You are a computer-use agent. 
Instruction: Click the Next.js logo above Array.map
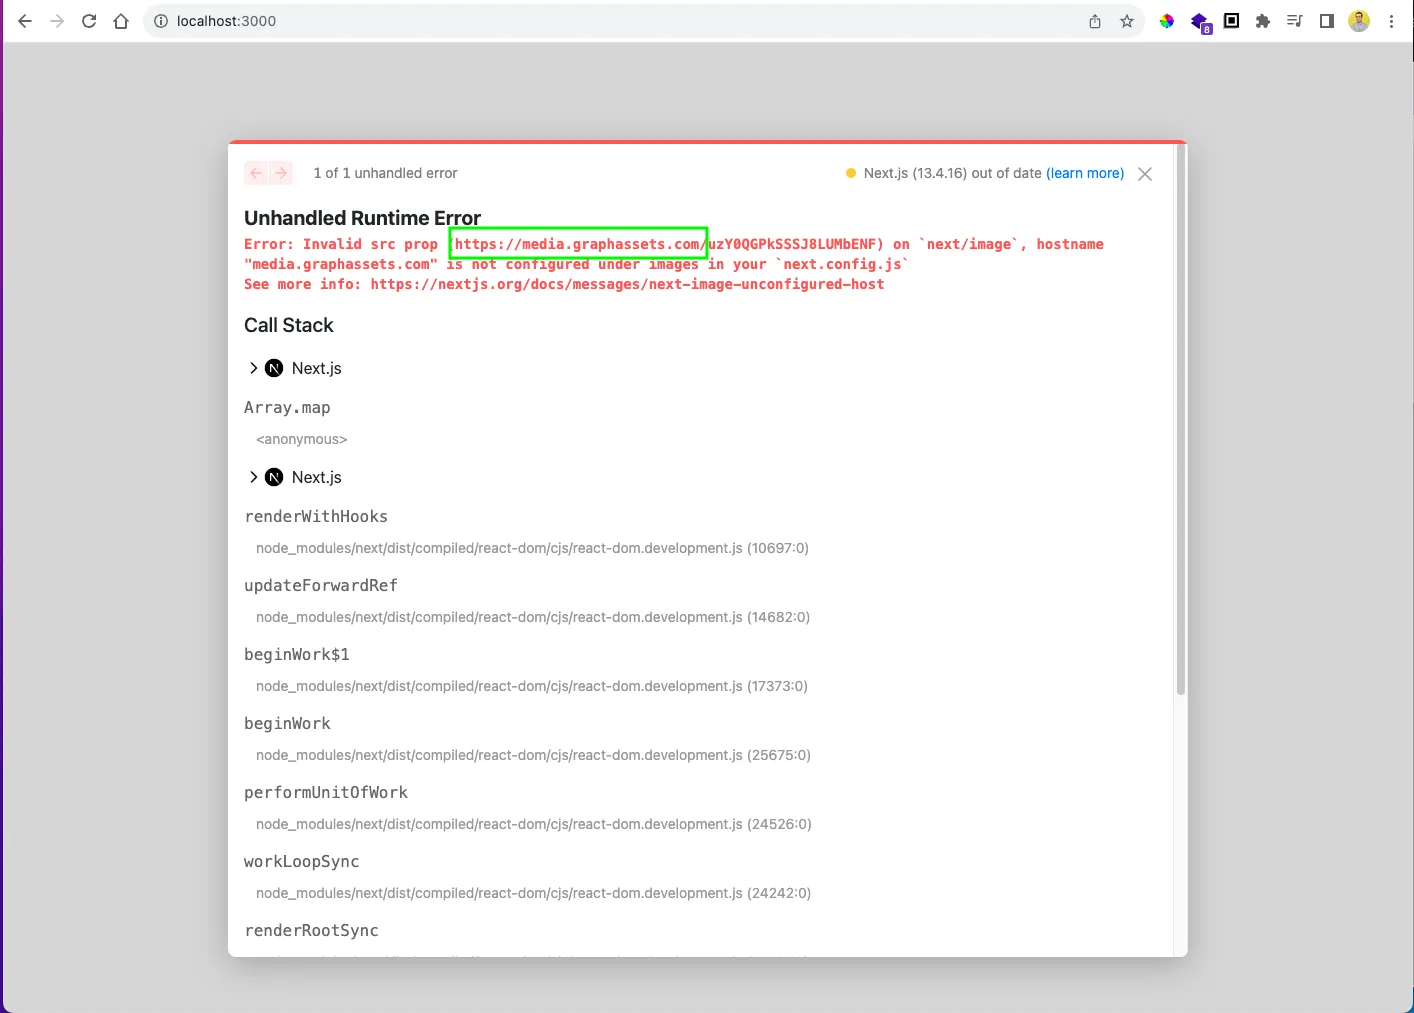pyautogui.click(x=274, y=368)
